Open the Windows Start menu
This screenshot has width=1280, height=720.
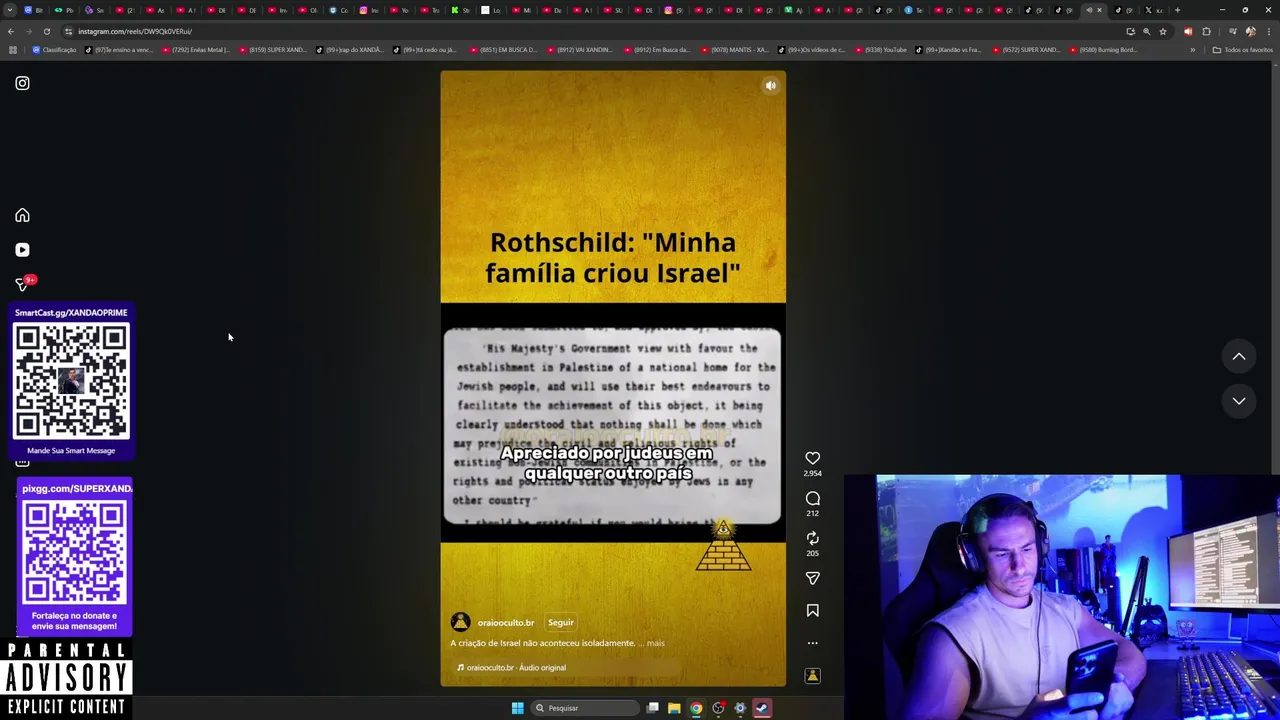tap(517, 708)
